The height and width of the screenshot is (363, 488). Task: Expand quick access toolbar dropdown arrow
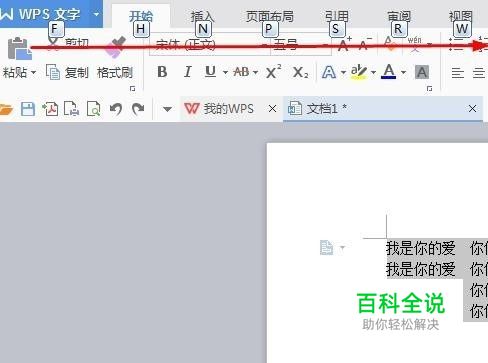click(167, 109)
